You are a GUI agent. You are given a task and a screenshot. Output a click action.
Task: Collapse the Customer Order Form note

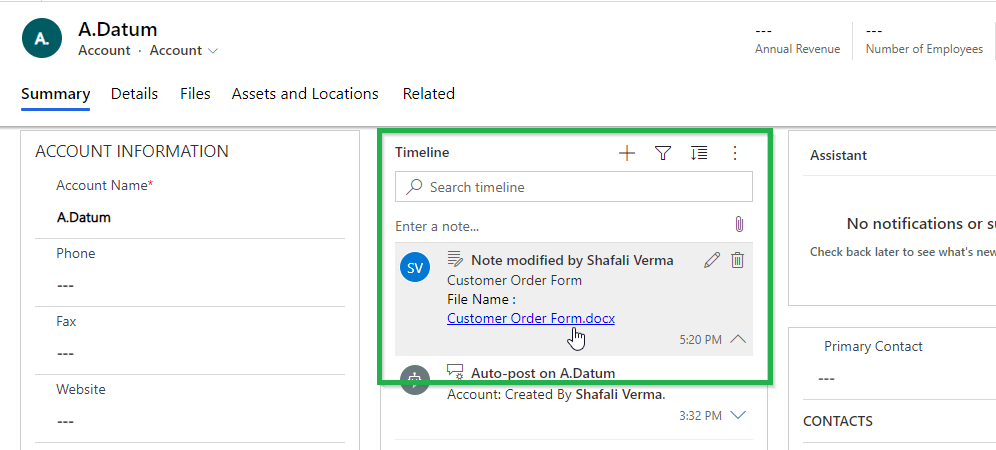point(737,339)
